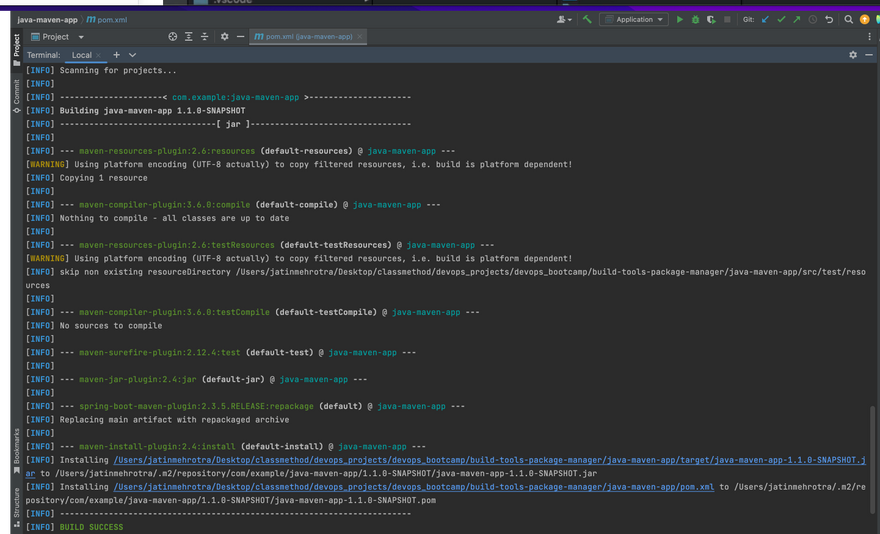Viewport: 880px width, 534px height.
Task: Click Git update project arrow
Action: pos(766,19)
